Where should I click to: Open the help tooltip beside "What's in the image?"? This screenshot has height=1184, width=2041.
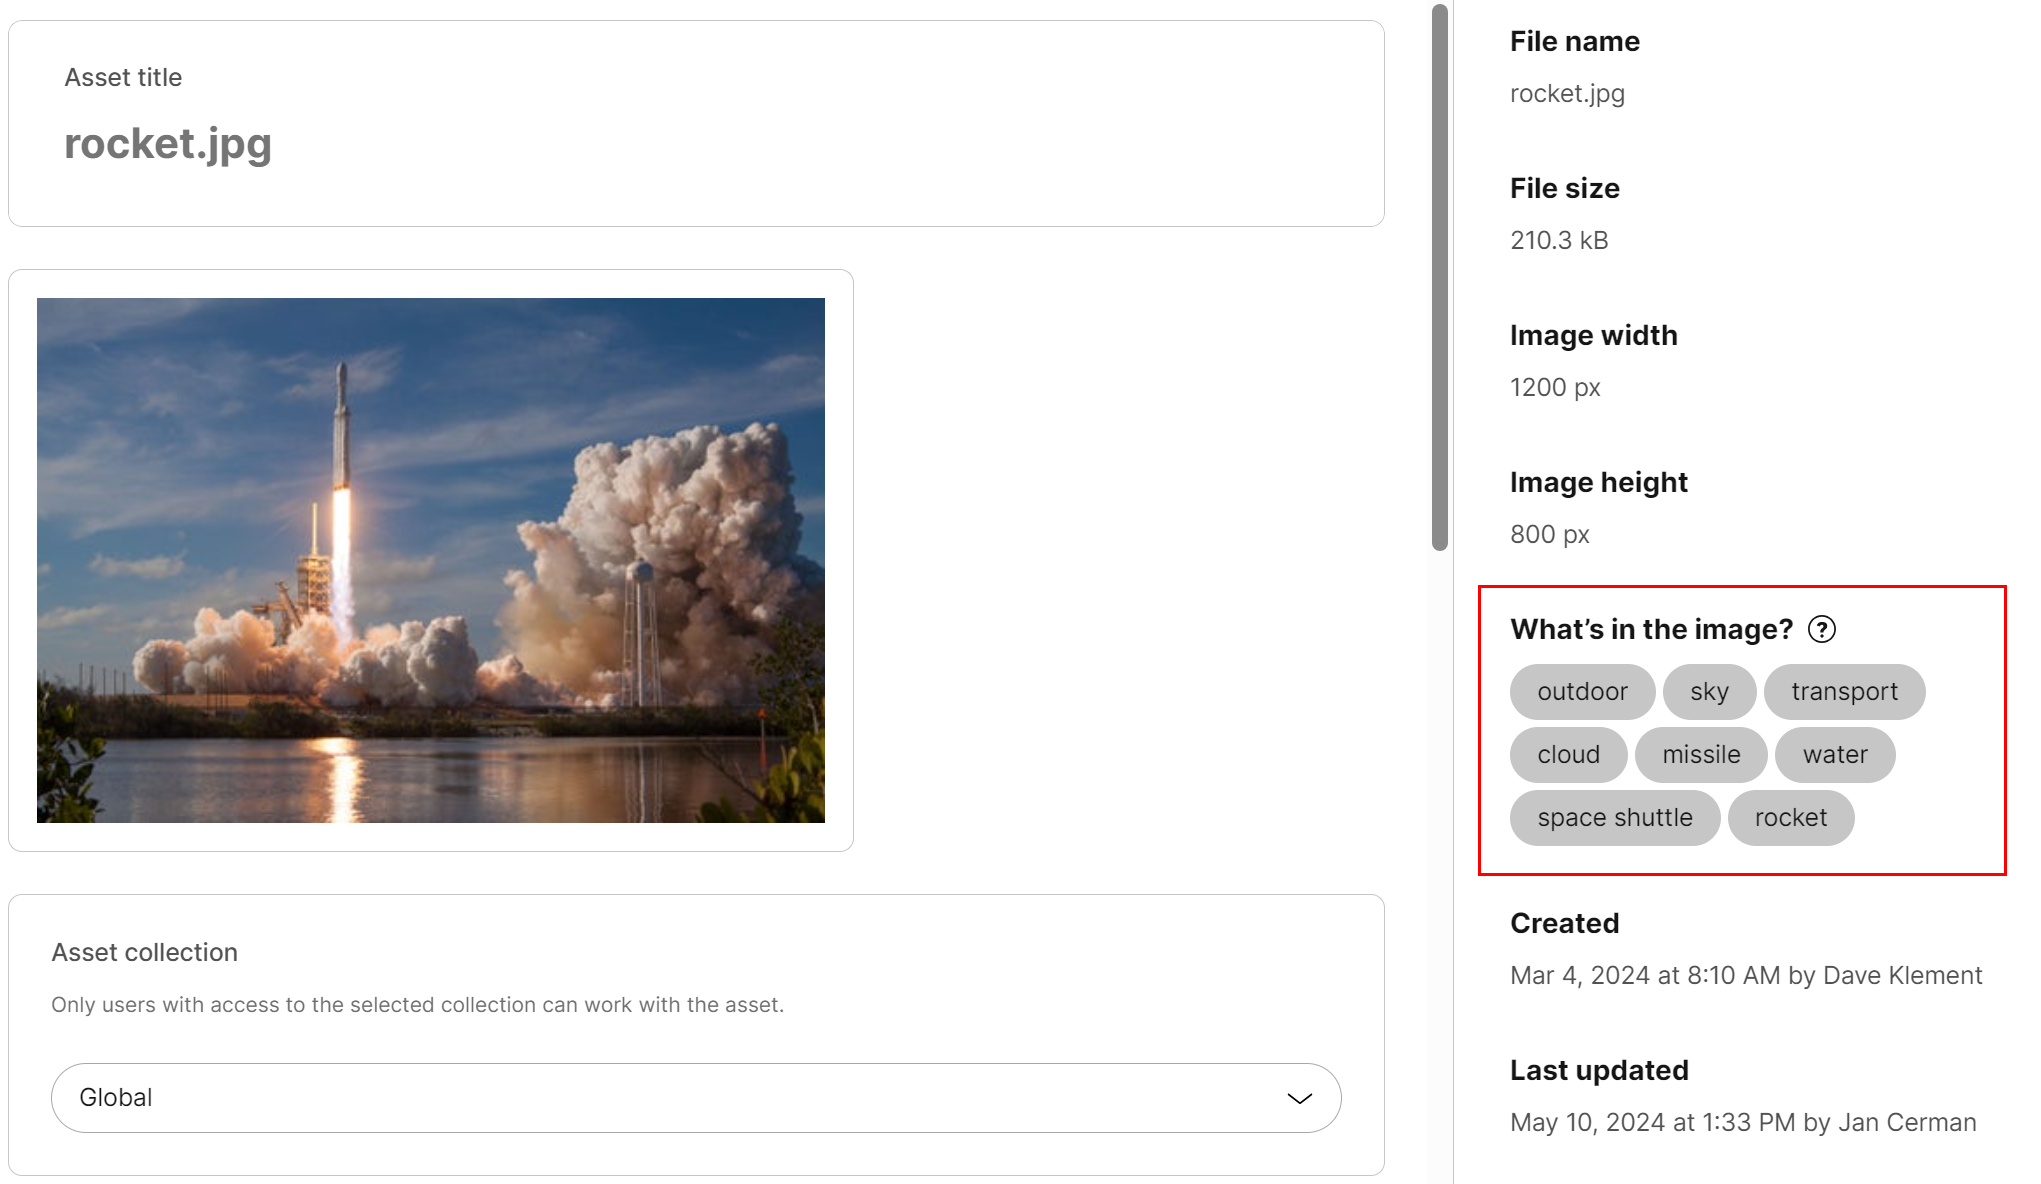(x=1824, y=630)
